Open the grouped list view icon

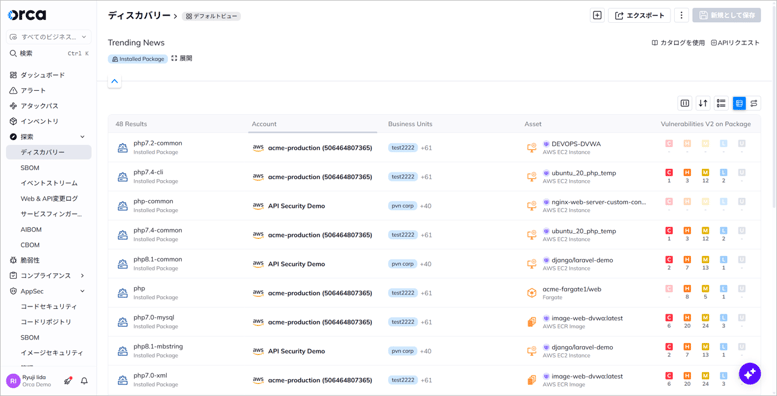click(722, 103)
